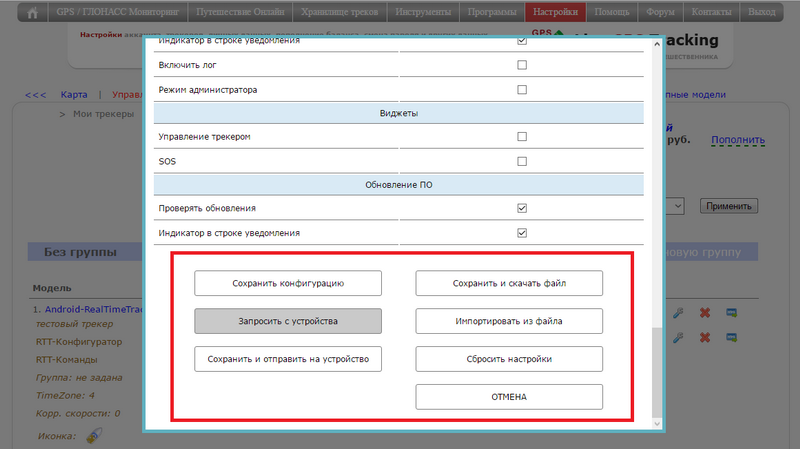Click Сохранить конфигурацию button
Viewport: 800px width, 449px height.
(288, 284)
